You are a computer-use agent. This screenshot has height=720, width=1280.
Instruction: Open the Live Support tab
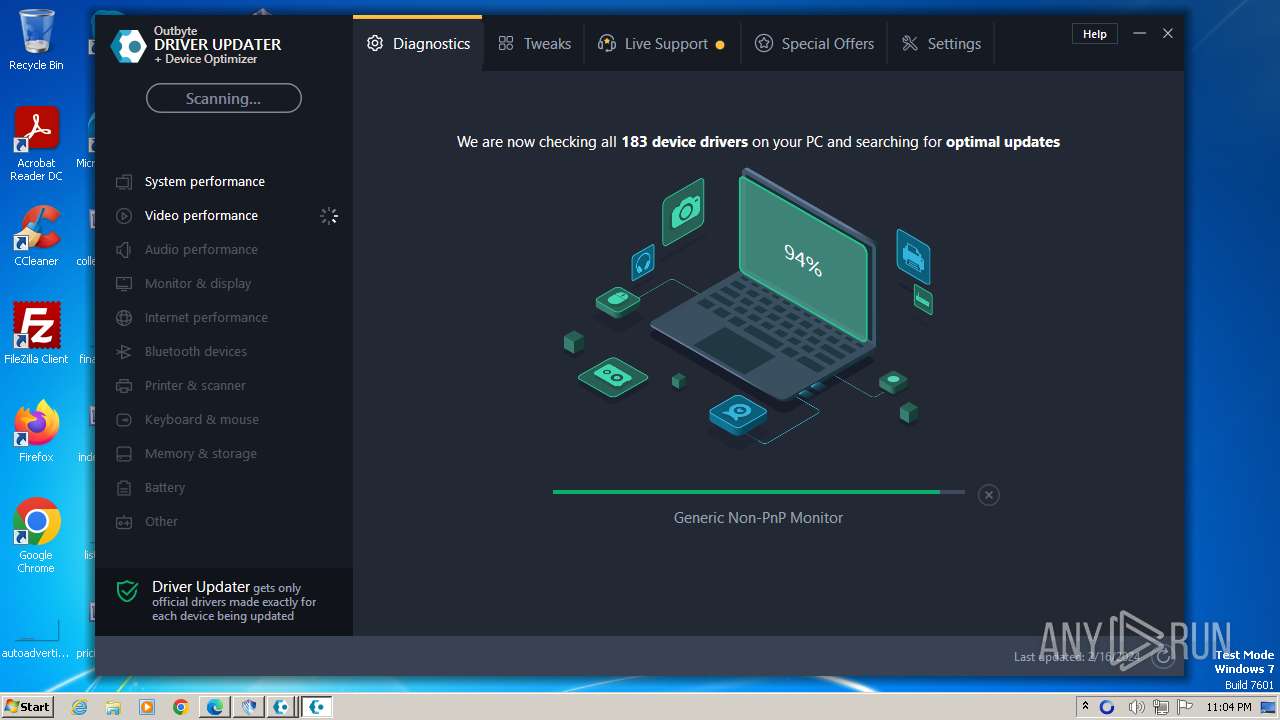tap(661, 44)
